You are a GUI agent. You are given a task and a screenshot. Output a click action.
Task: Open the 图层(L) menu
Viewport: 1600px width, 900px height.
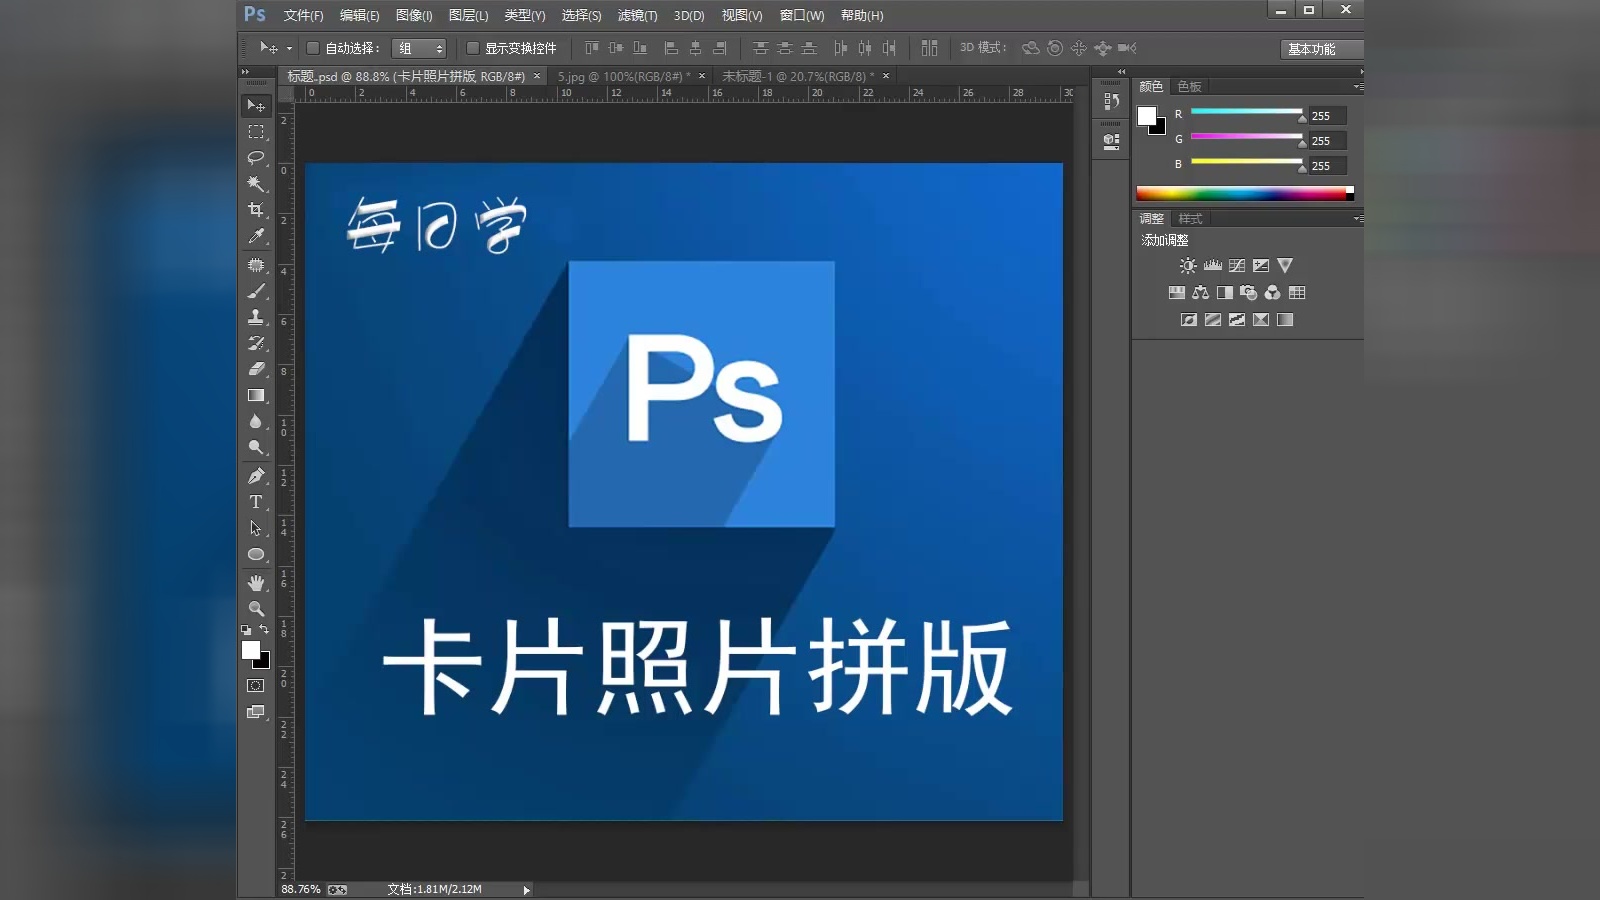[468, 15]
